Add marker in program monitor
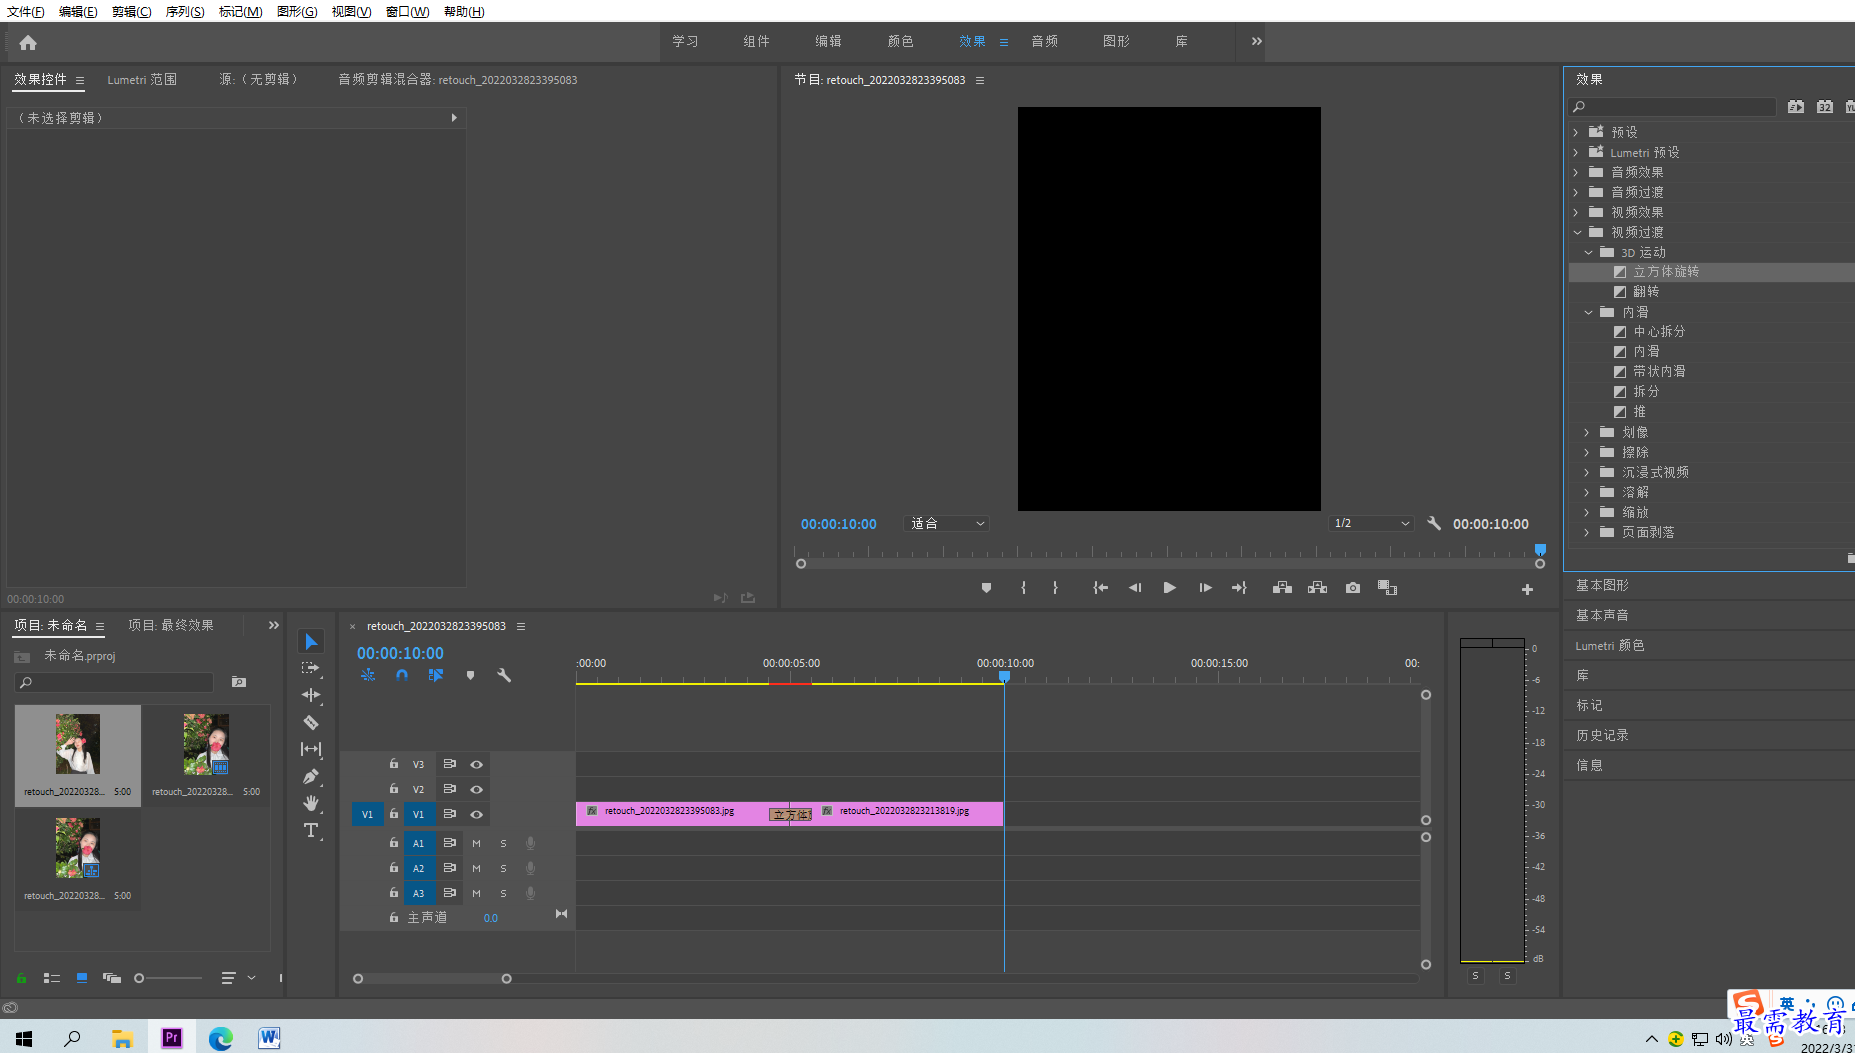The width and height of the screenshot is (1855, 1053). [986, 588]
